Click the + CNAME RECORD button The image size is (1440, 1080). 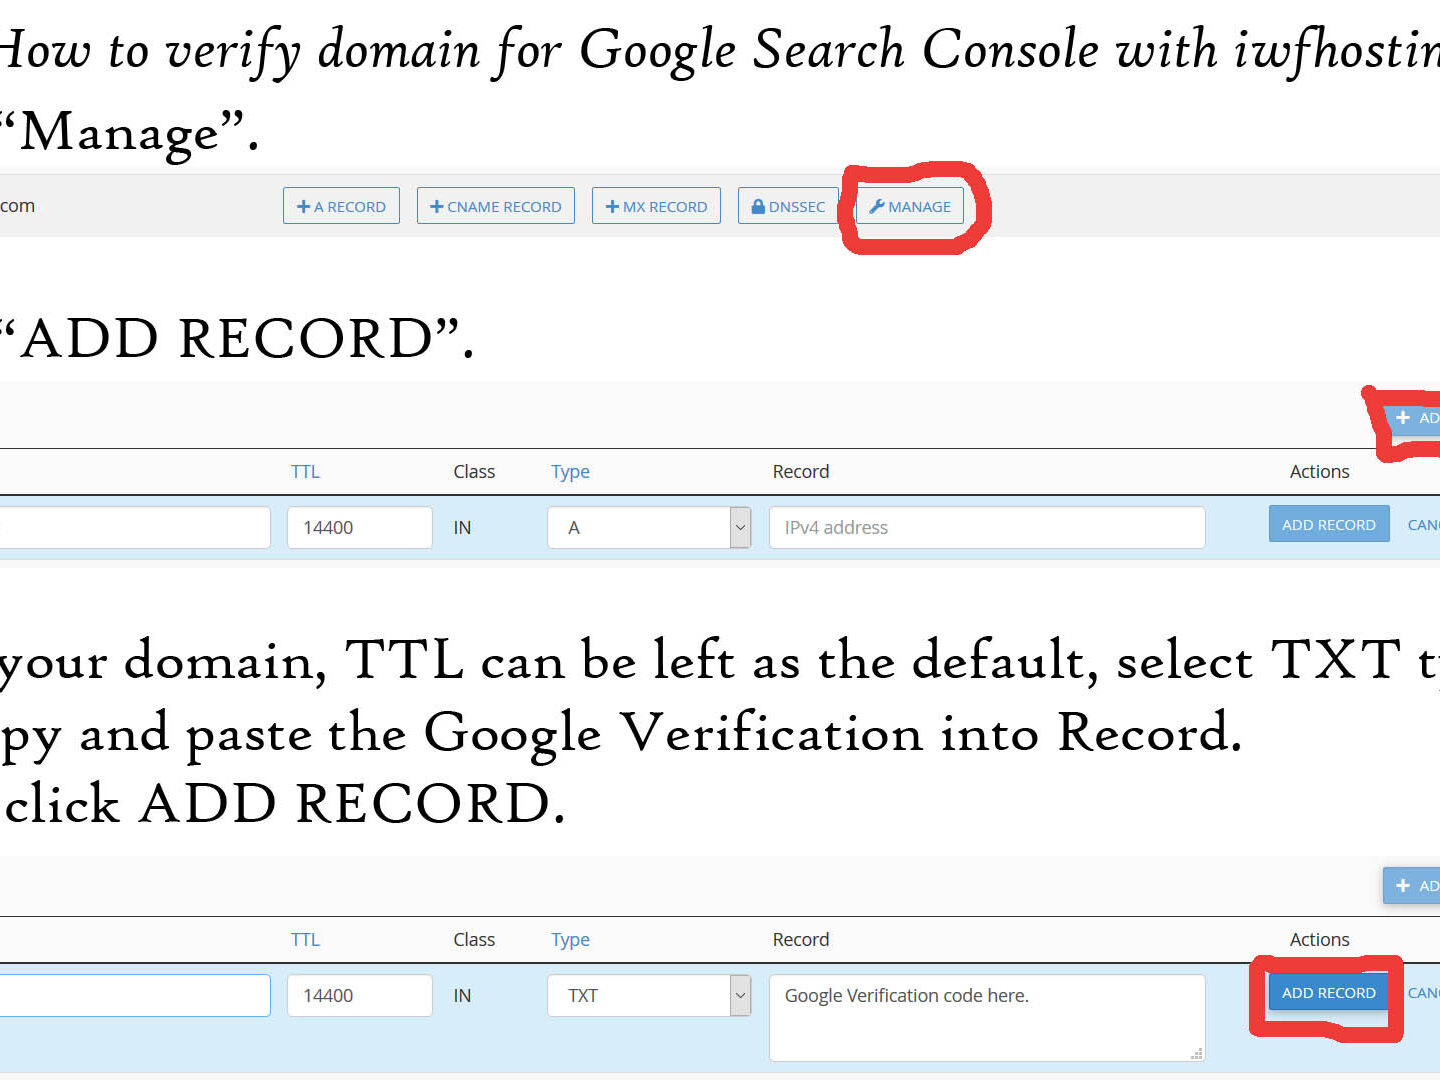coord(496,206)
